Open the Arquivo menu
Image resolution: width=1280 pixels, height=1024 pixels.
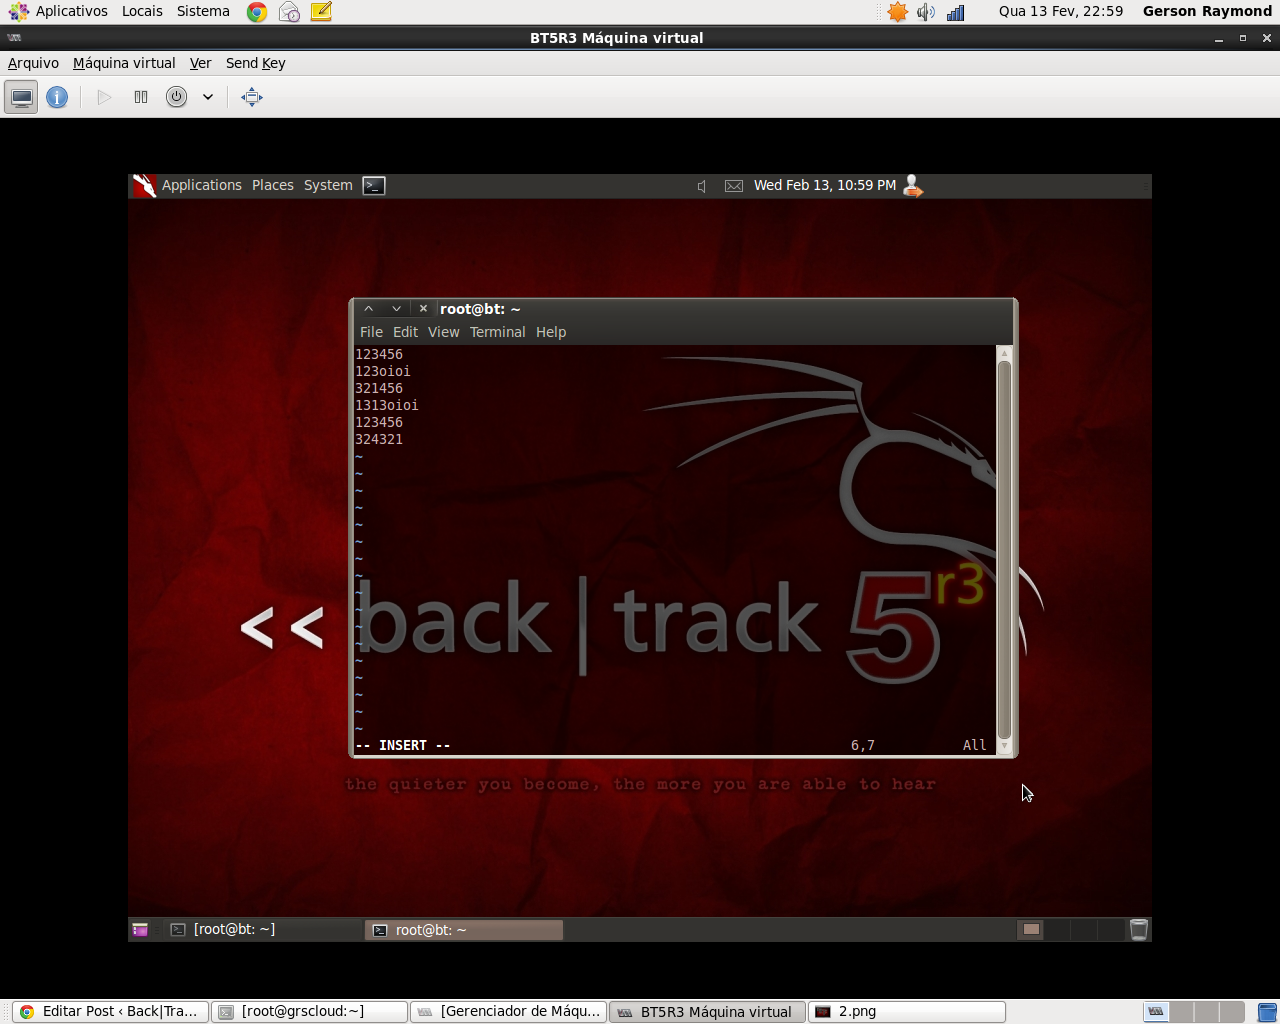pos(33,63)
